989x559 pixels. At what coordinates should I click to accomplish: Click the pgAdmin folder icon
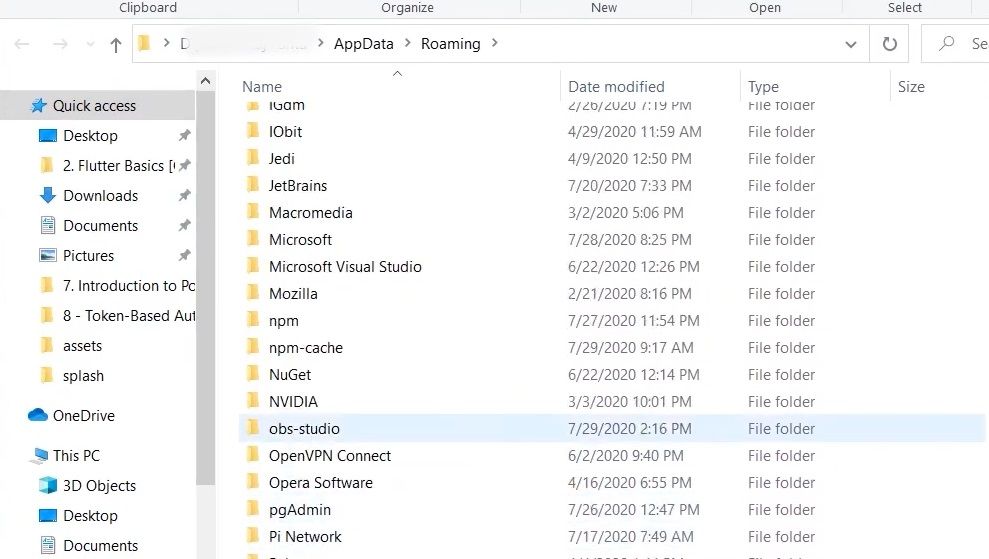click(253, 509)
